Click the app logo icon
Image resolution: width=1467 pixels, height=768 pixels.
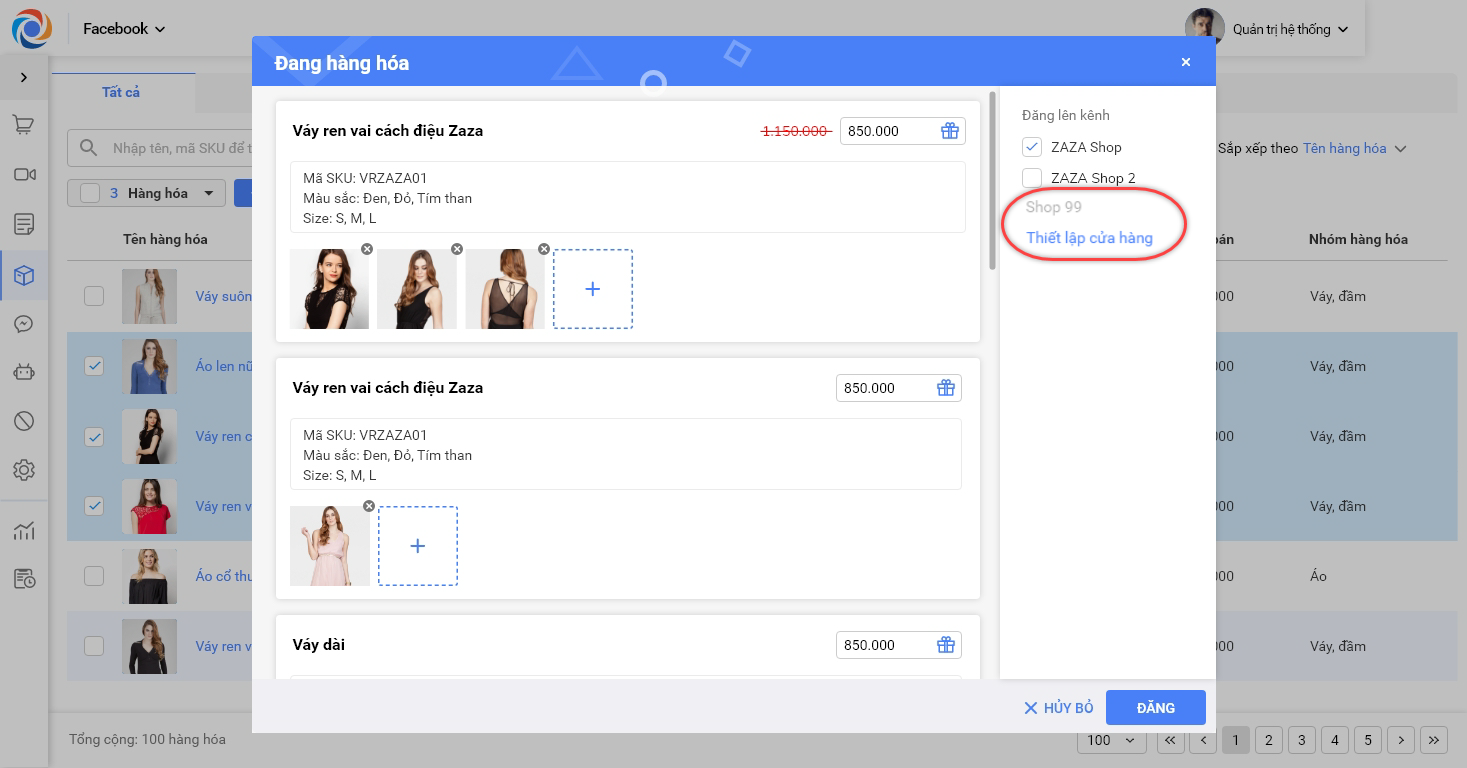pos(31,29)
